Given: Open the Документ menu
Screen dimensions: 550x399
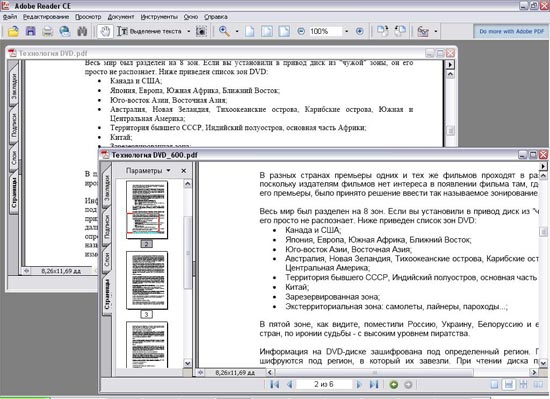Looking at the screenshot, I should coord(121,17).
